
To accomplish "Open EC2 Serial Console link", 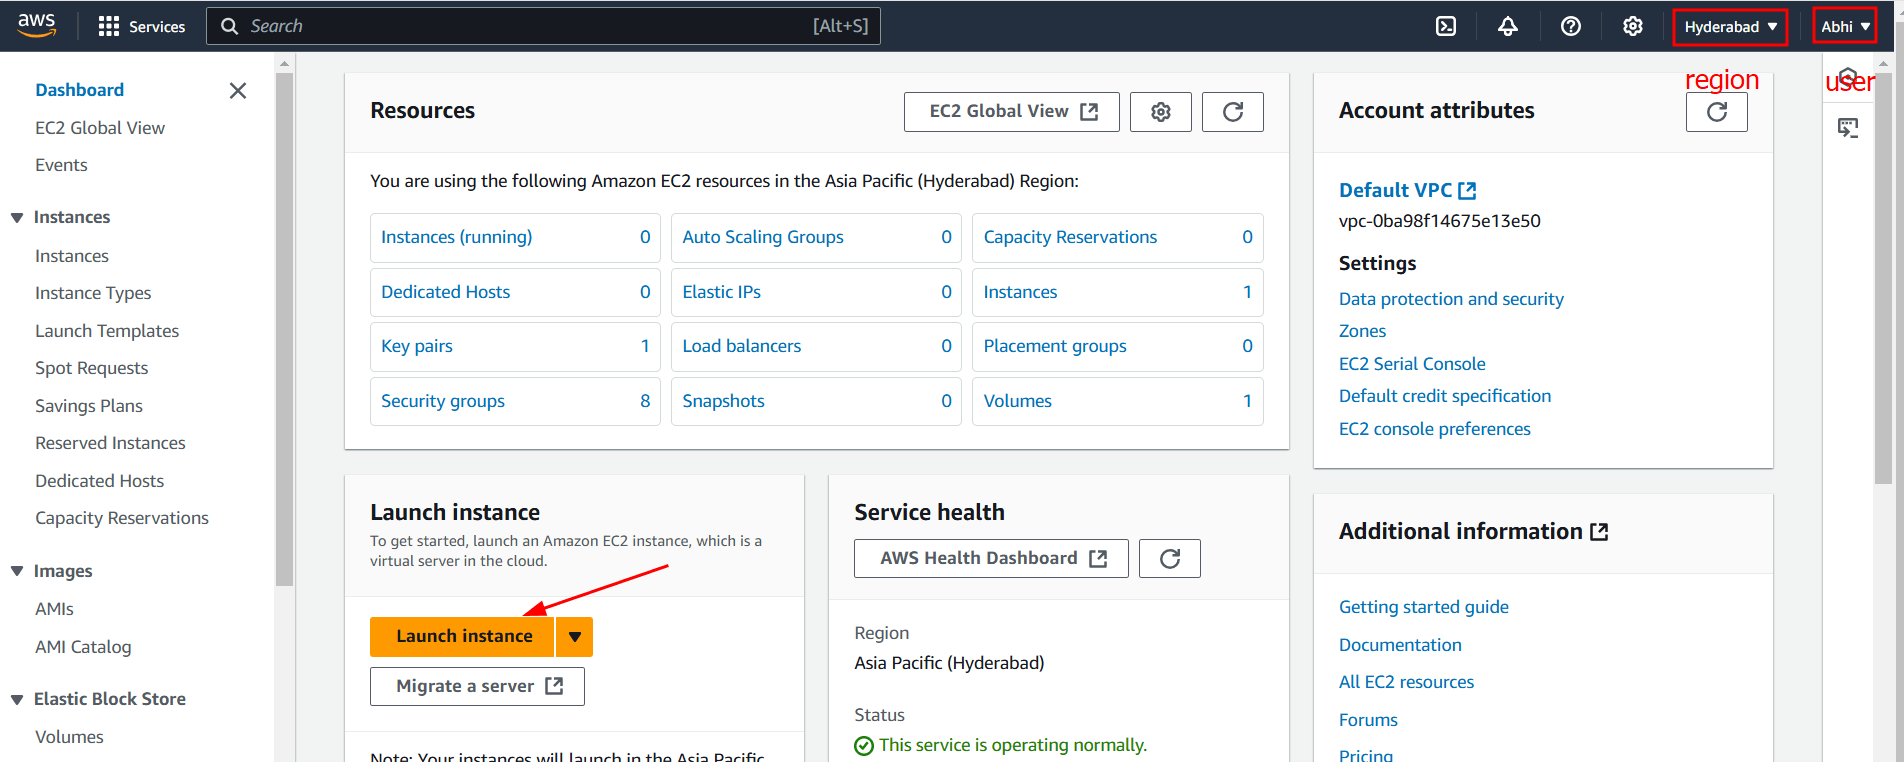I will click(1412, 364).
